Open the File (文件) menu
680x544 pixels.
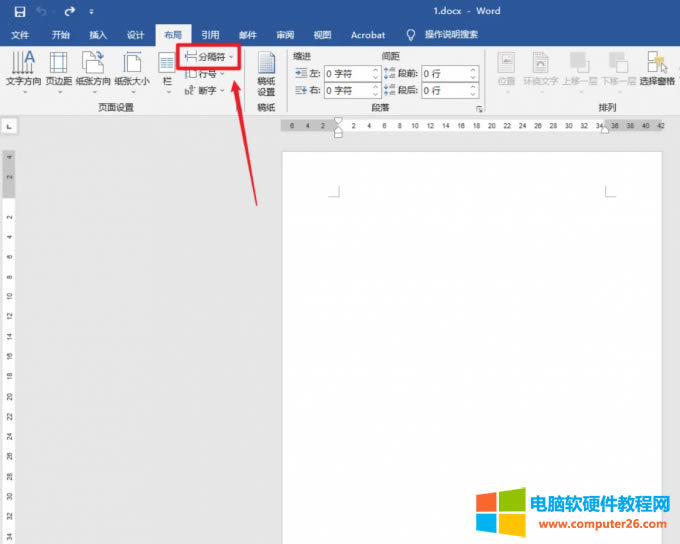[20, 35]
